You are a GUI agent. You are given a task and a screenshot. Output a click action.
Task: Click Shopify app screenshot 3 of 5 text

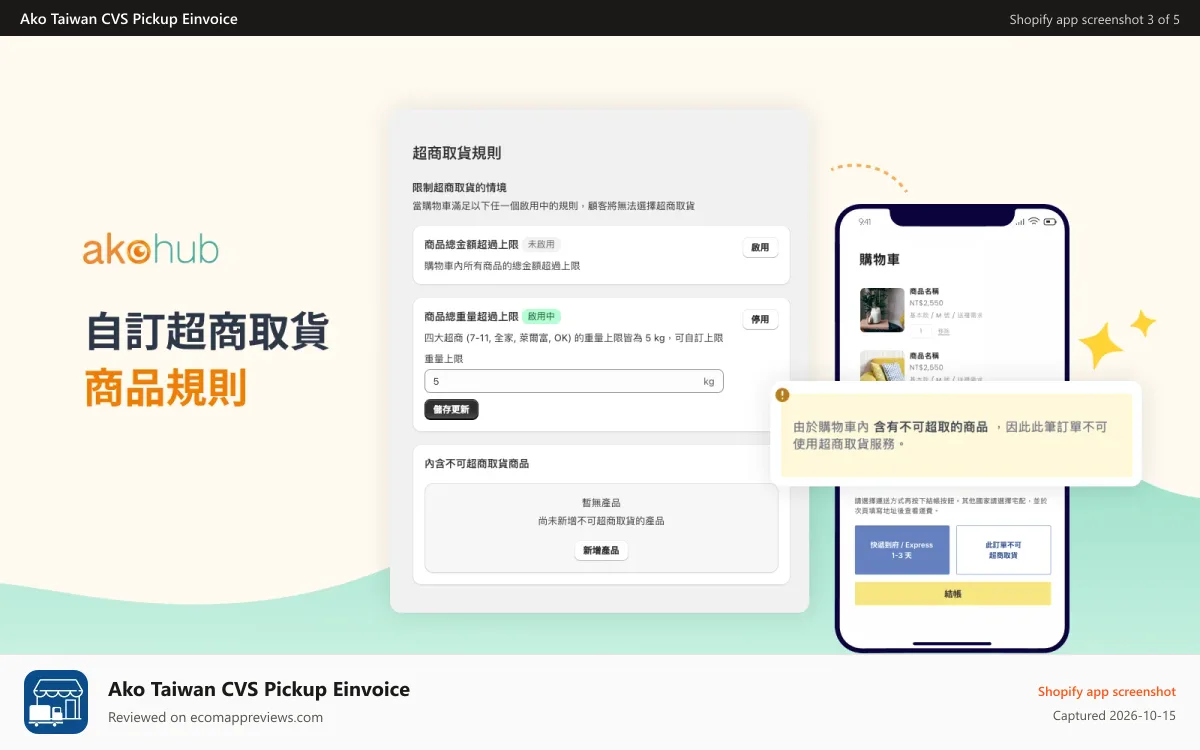click(x=1094, y=19)
